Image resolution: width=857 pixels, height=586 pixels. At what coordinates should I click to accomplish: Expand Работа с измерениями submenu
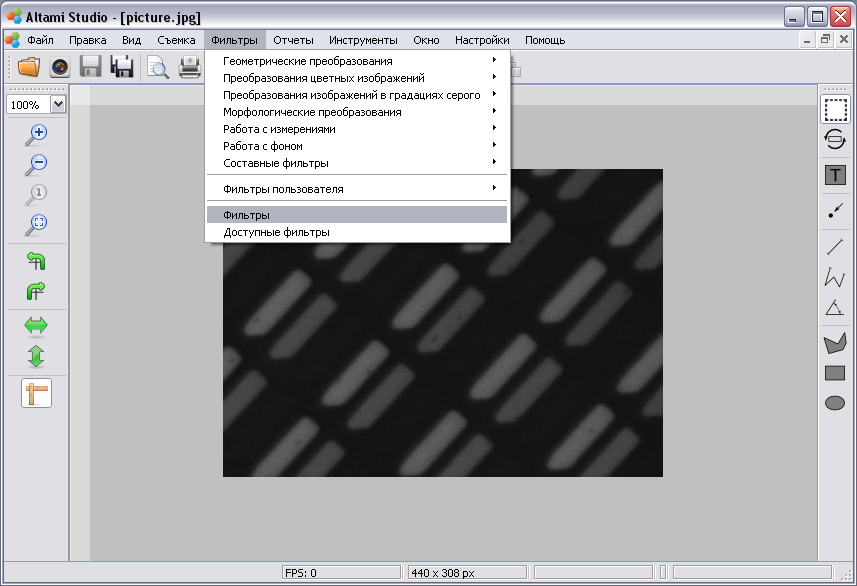click(357, 129)
